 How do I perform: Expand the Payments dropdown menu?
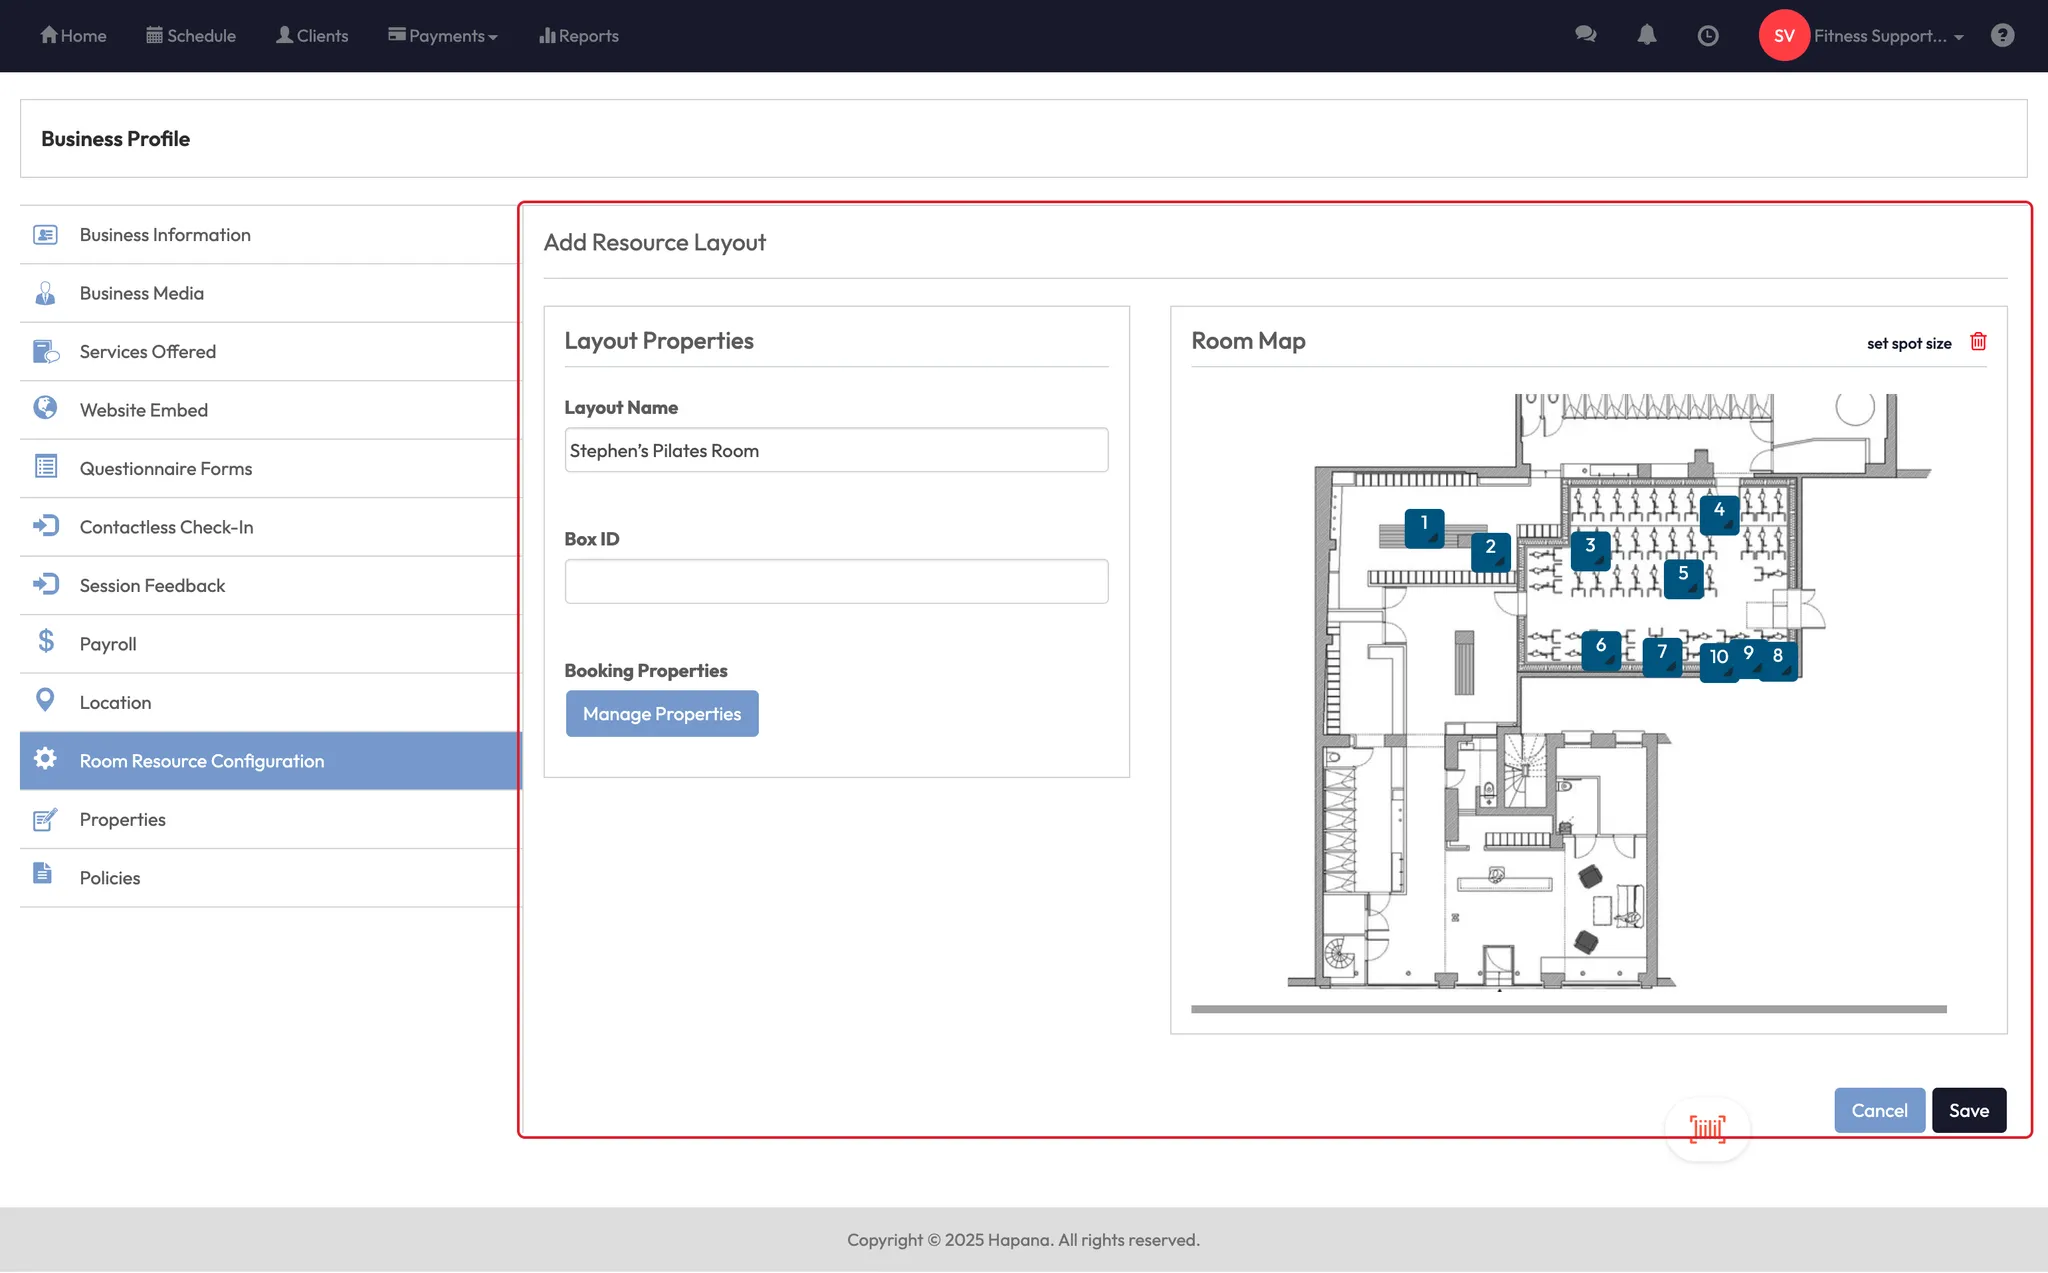point(443,36)
